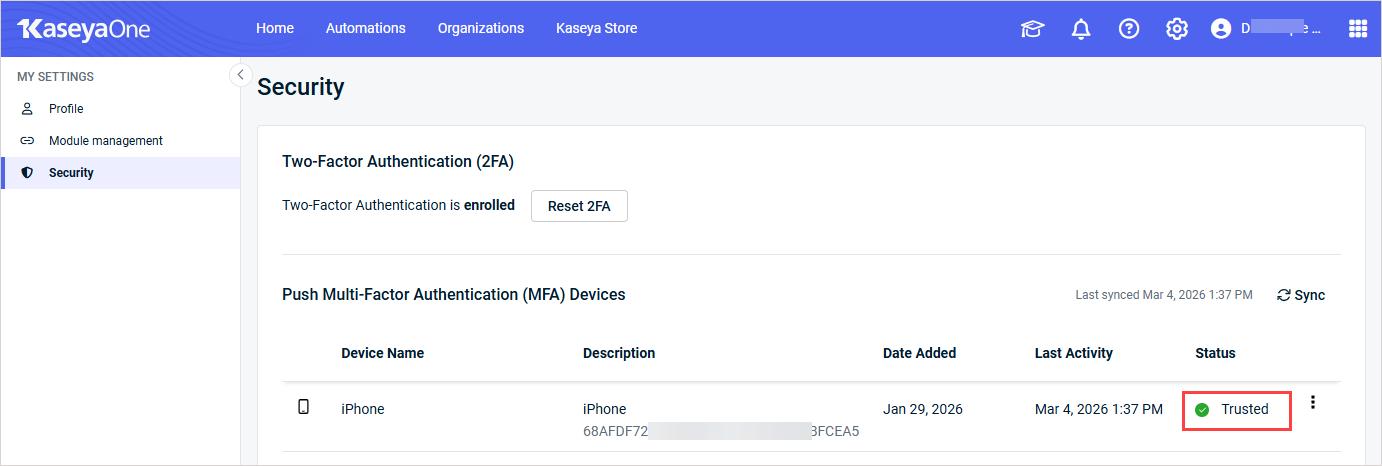Open the iPhone row three-dot menu

tap(1313, 403)
